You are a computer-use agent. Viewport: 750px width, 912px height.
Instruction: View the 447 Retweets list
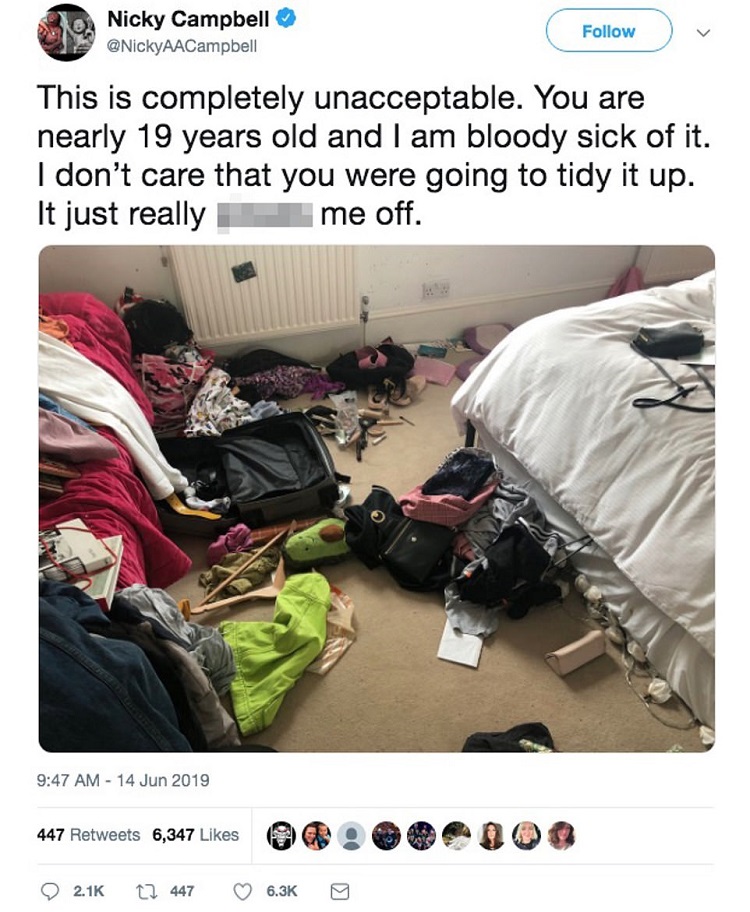pos(88,835)
